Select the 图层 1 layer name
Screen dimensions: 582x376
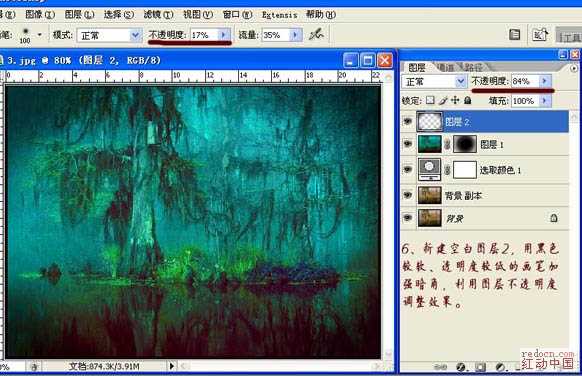coord(492,144)
